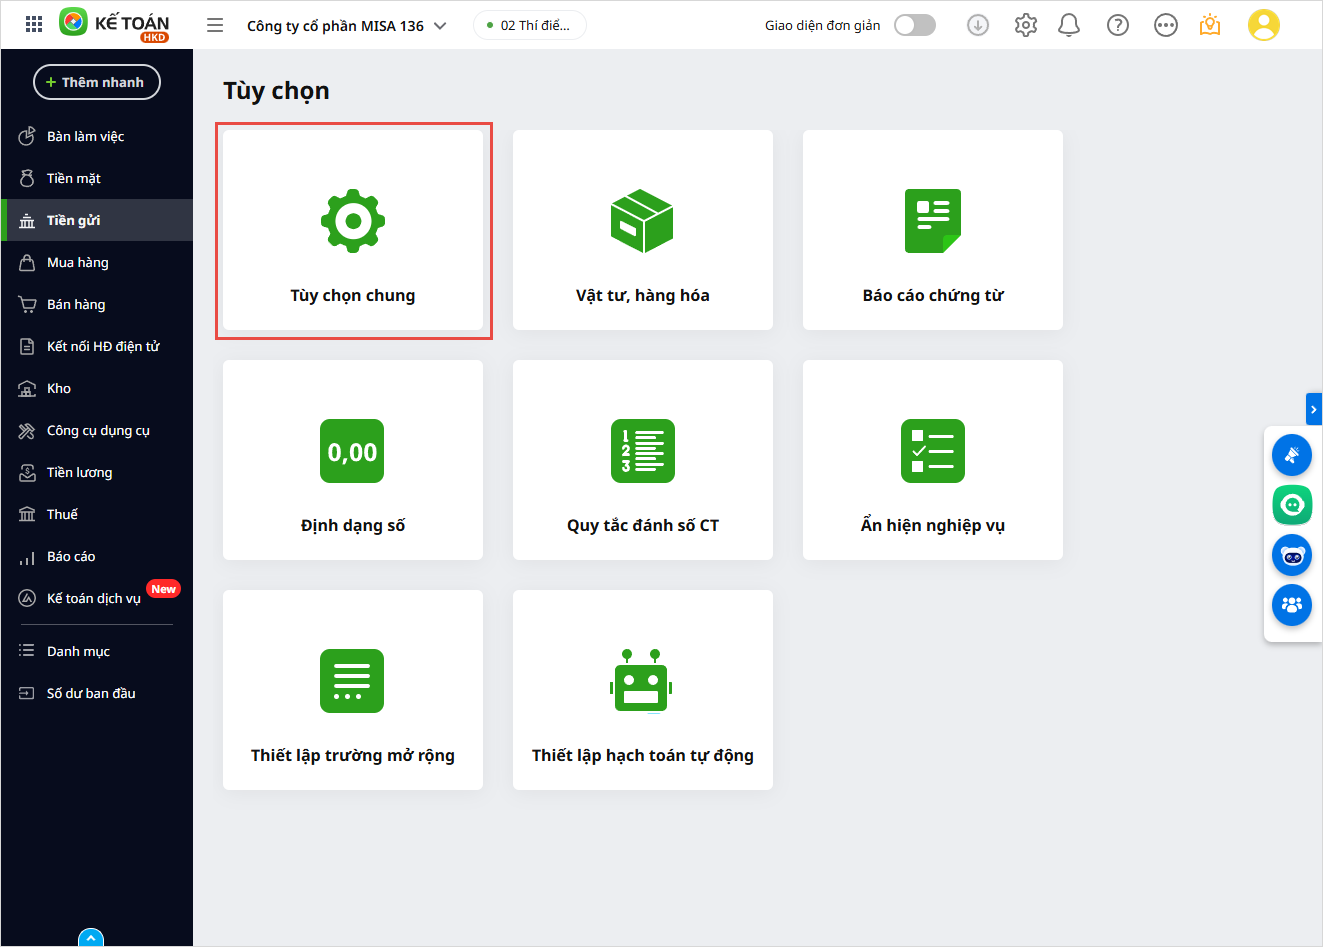Open the download arrow icon

978,25
